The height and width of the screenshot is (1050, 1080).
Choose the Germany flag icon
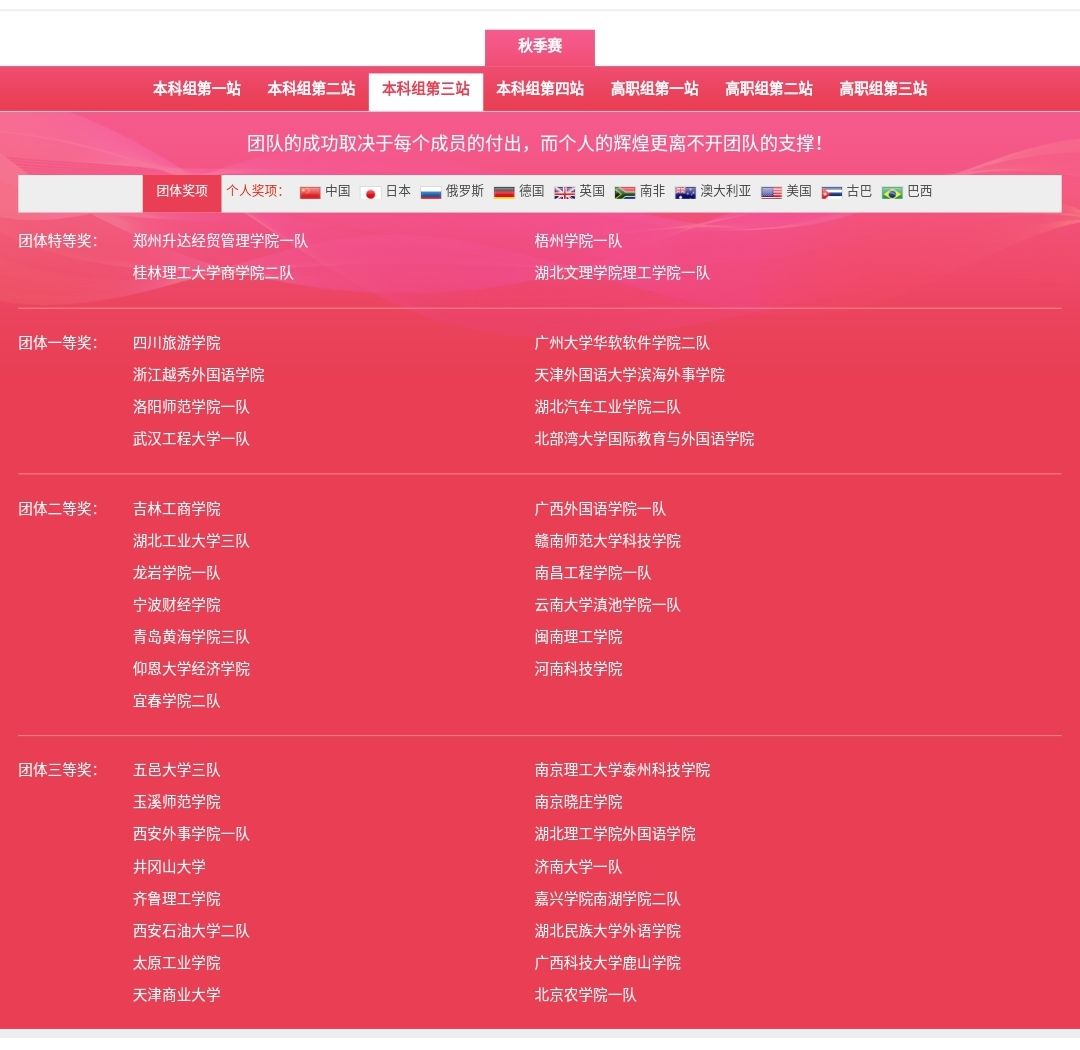tap(504, 192)
